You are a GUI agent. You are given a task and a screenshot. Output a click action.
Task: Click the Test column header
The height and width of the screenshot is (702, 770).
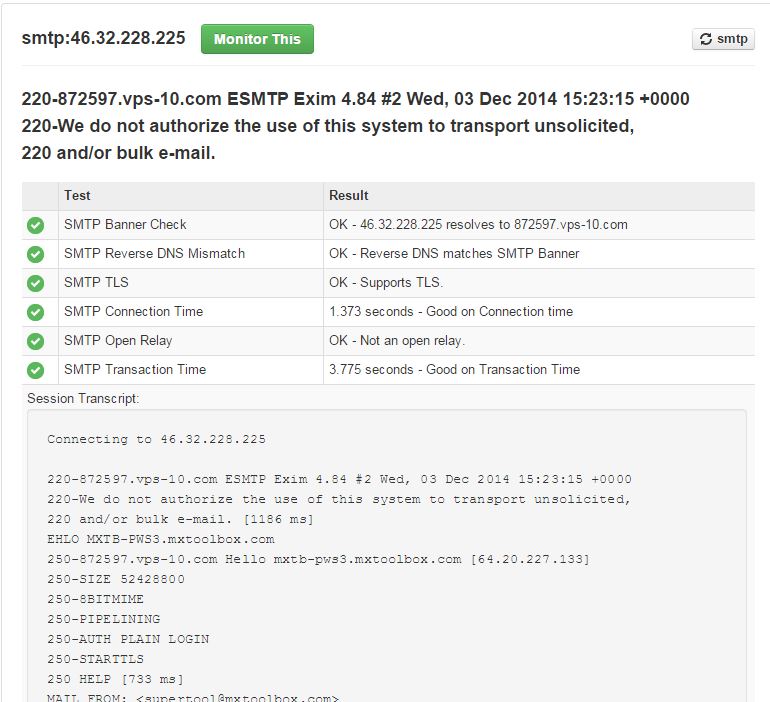(77, 196)
